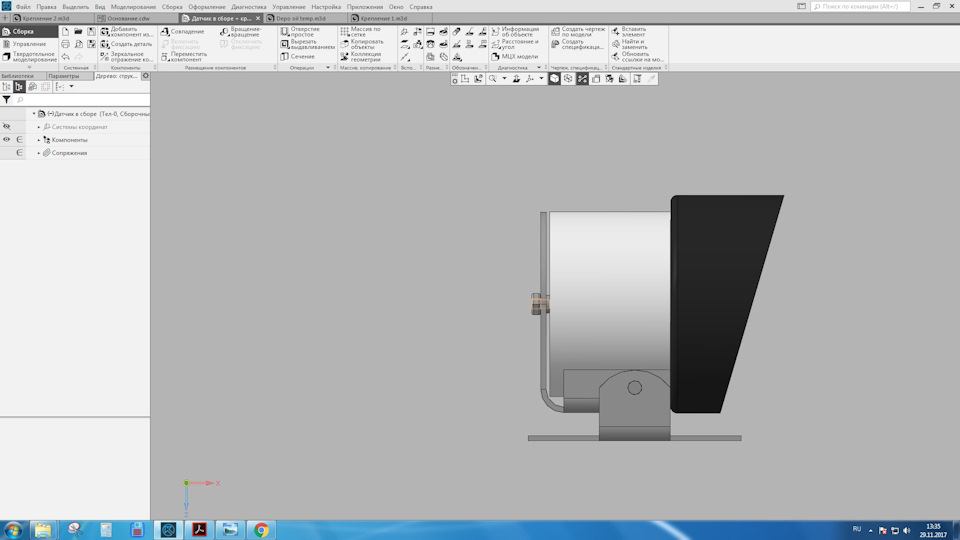Toggle hidden eye for Системы координат
The height and width of the screenshot is (540, 960).
7,127
